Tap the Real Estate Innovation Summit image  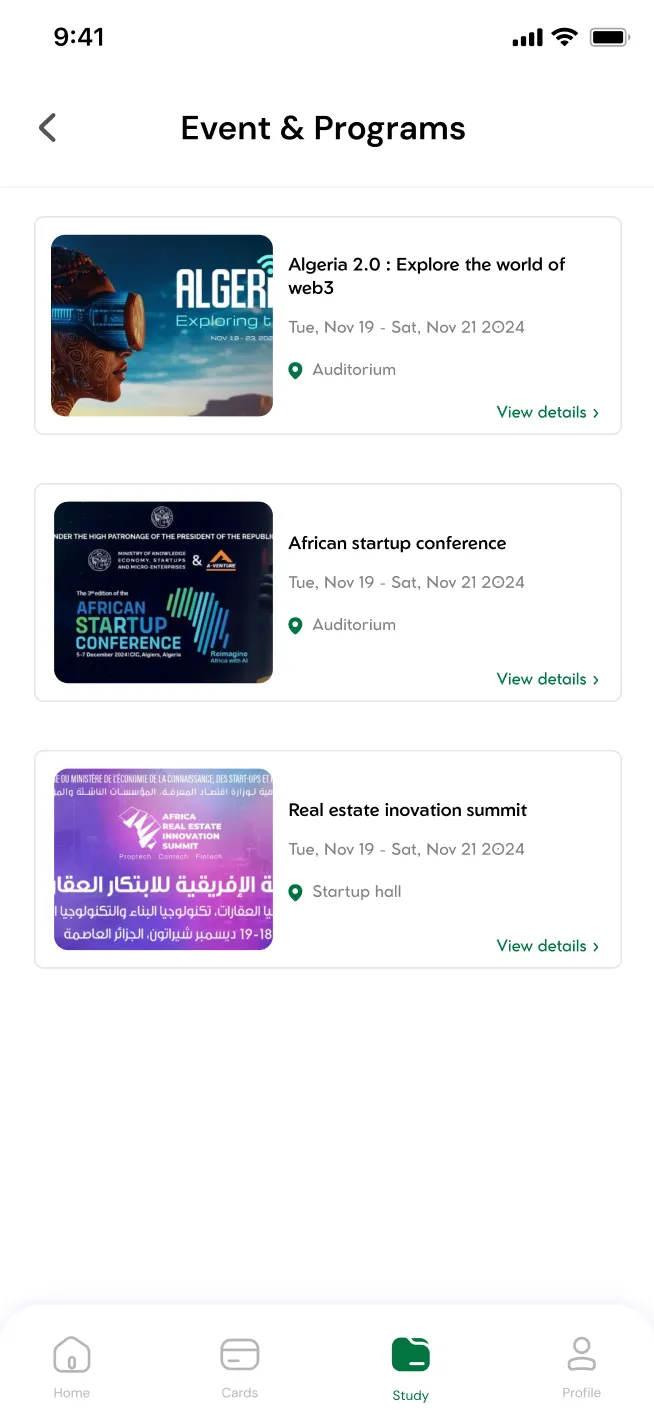(x=163, y=859)
